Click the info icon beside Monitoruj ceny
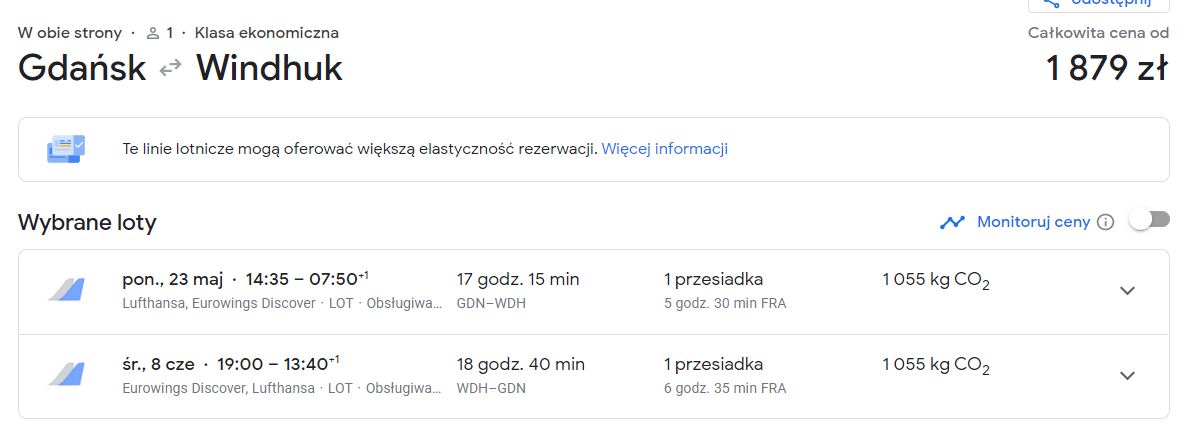Image resolution: width=1196 pixels, height=424 pixels. click(x=1105, y=222)
